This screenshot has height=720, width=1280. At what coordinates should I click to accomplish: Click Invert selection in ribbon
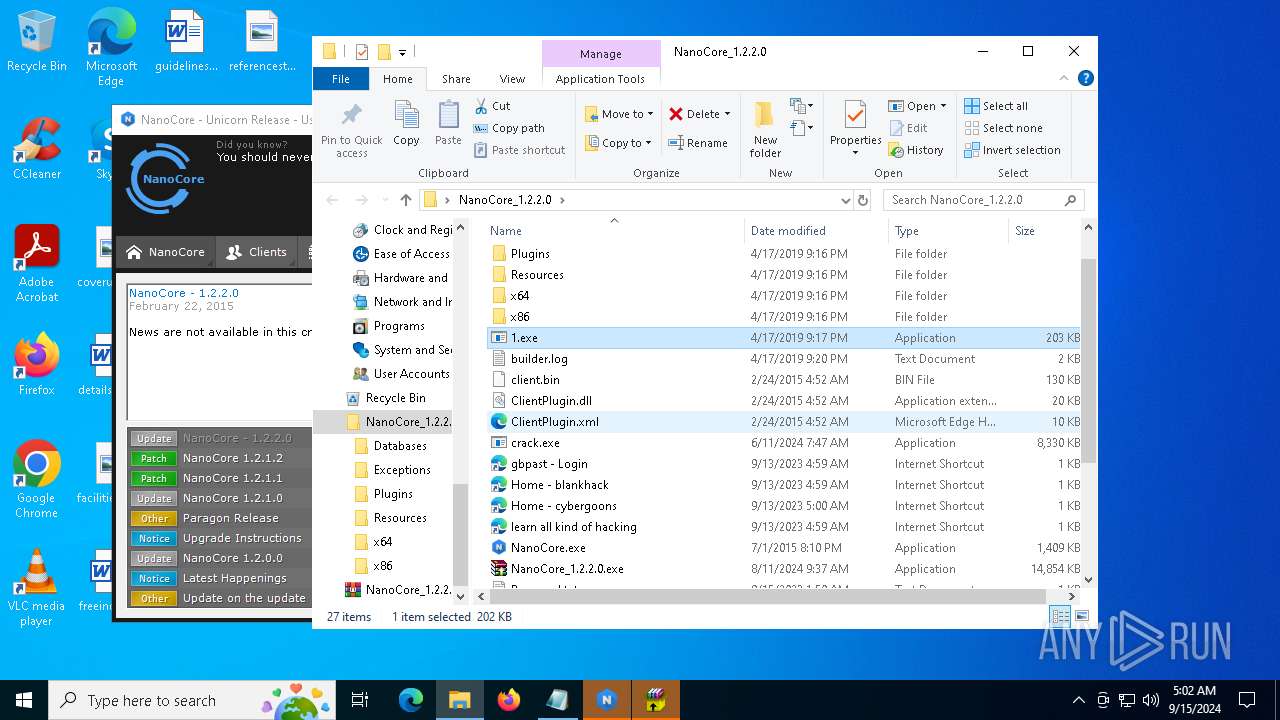click(1012, 150)
